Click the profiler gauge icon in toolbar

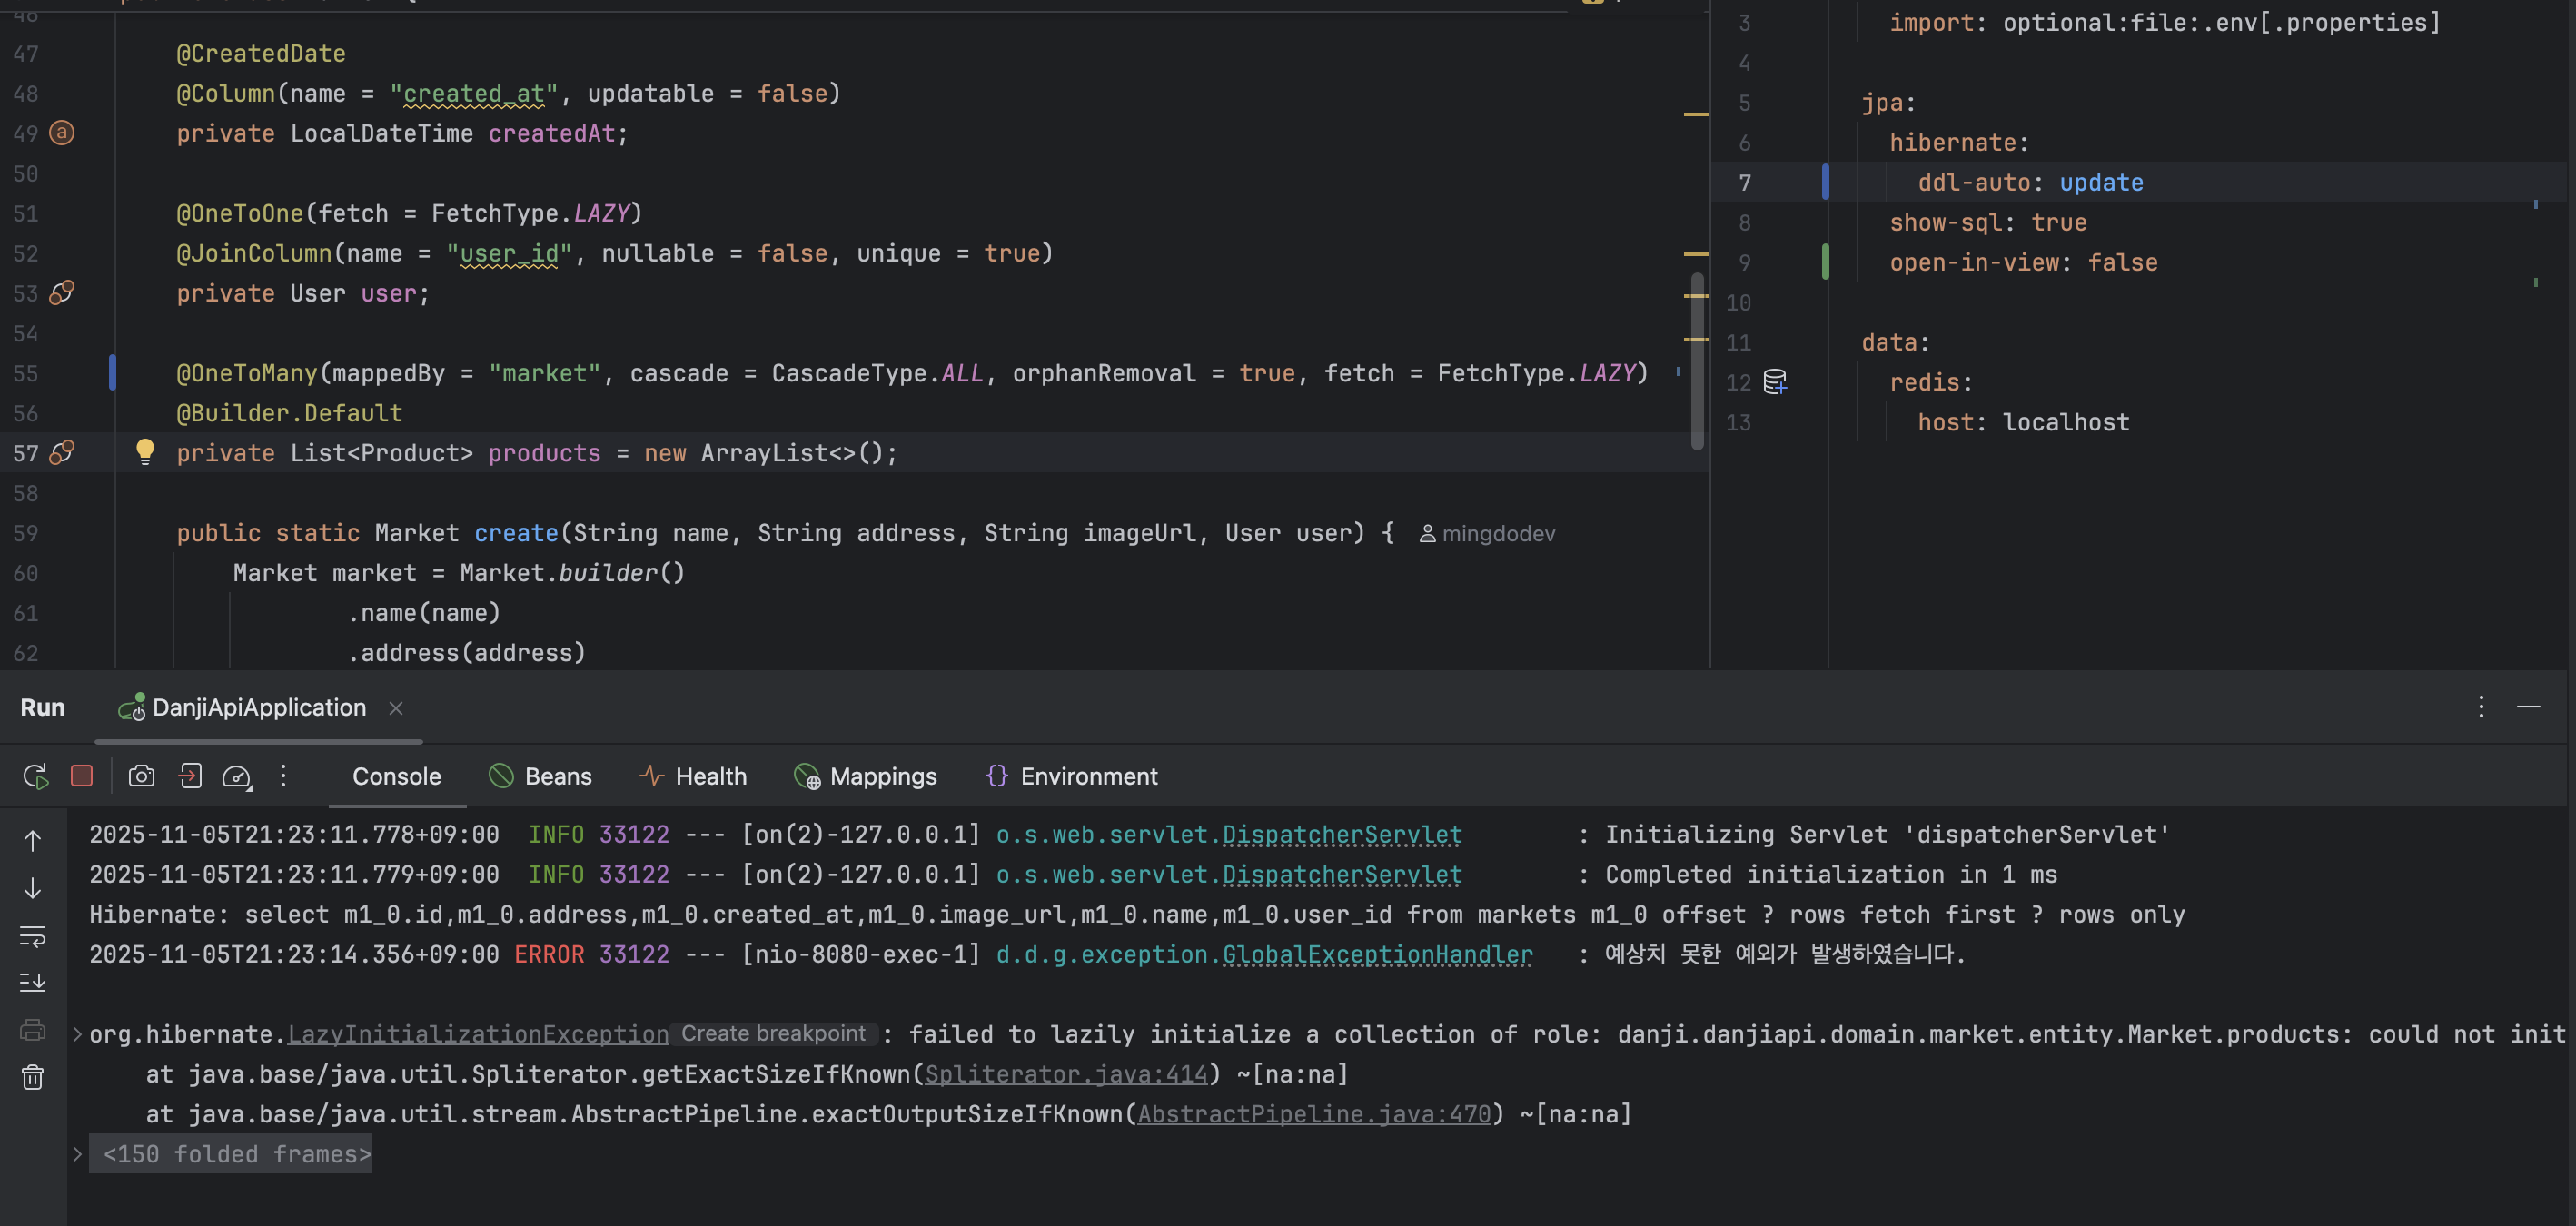pyautogui.click(x=237, y=776)
